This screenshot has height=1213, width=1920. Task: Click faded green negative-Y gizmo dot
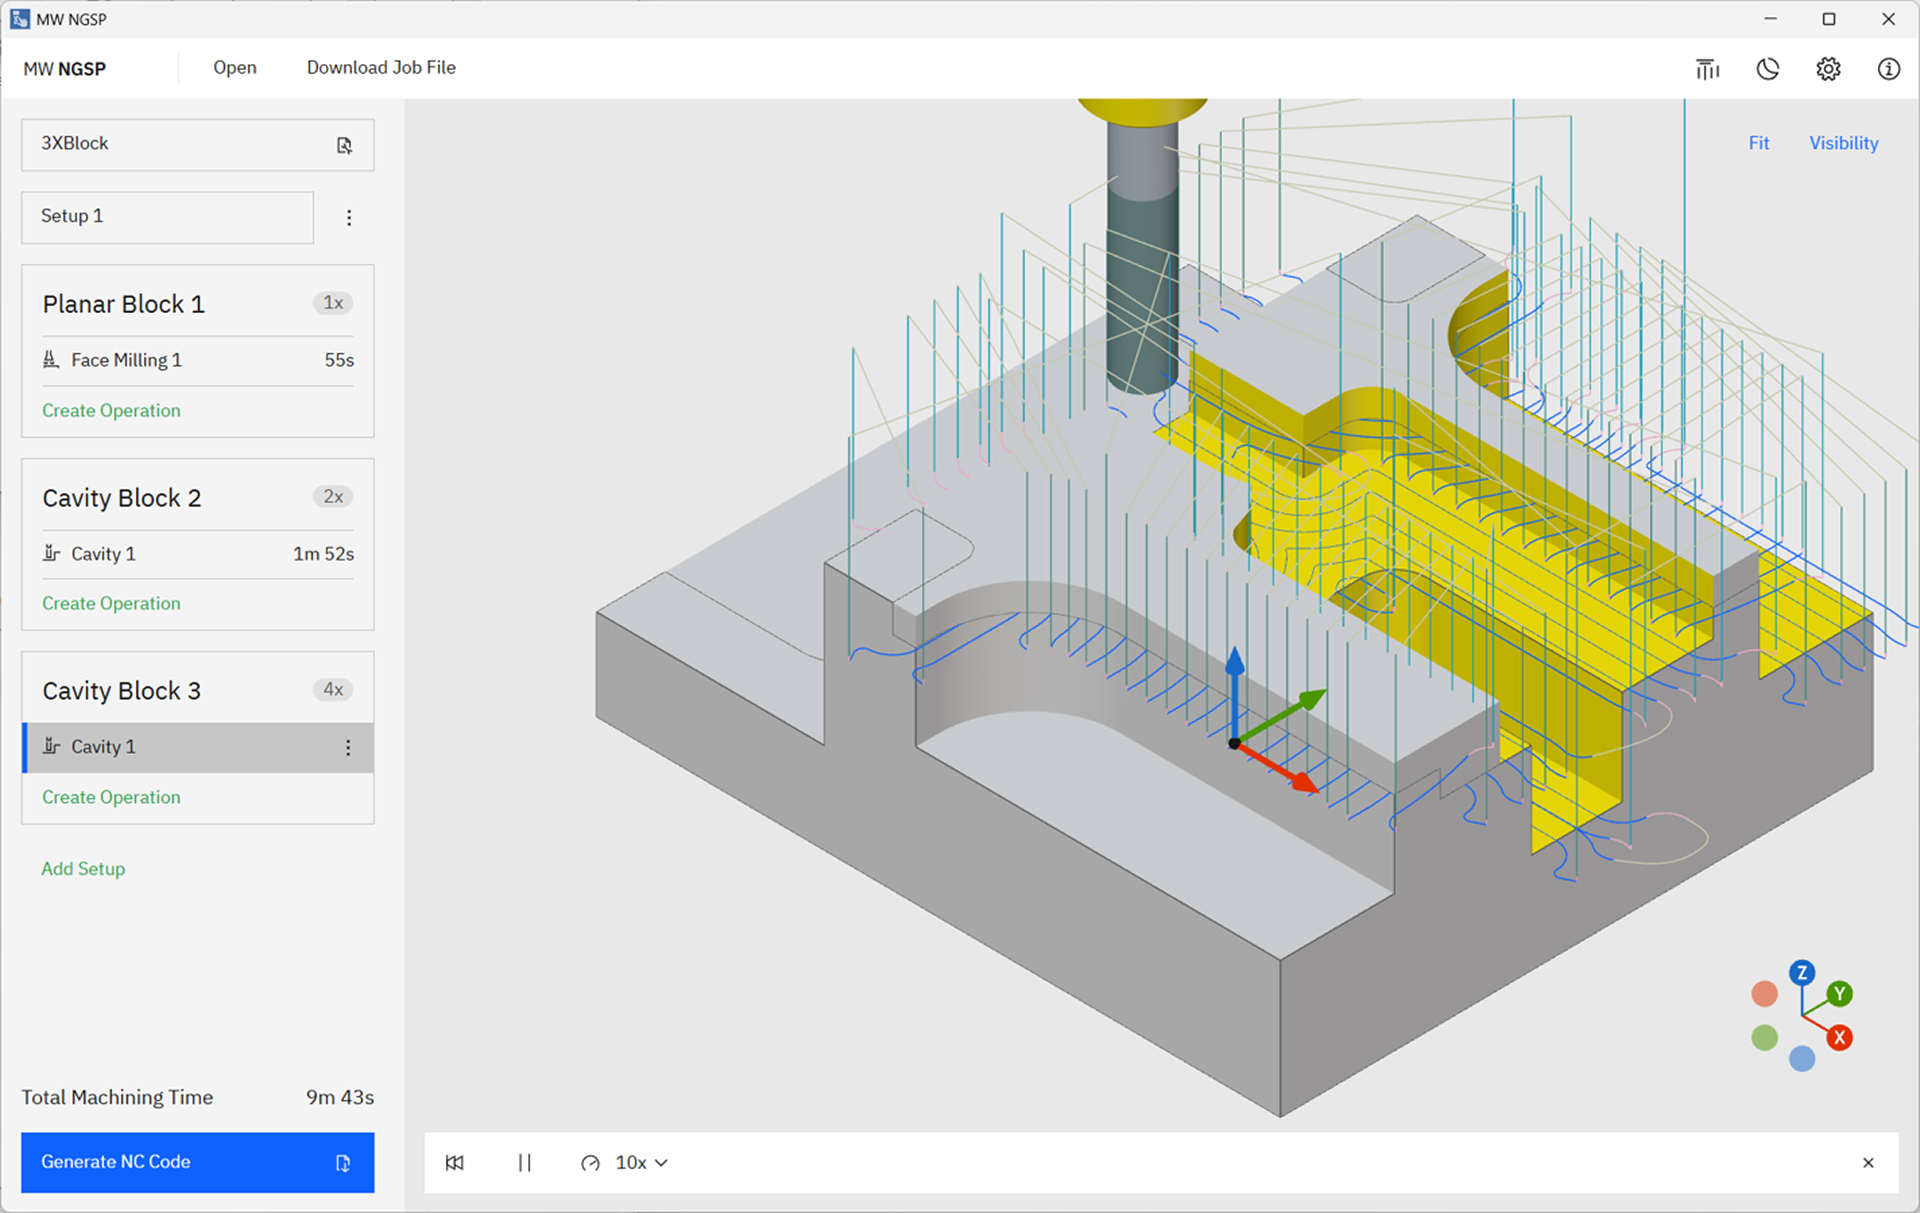pyautogui.click(x=1765, y=1037)
